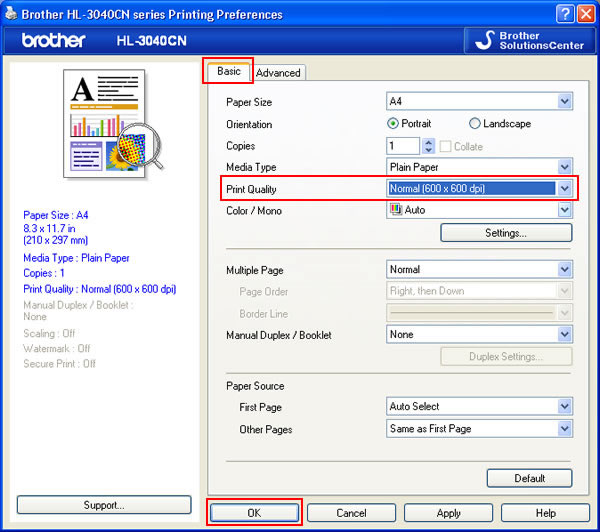600x532 pixels.
Task: Click the 'Watermark : Off' summary text
Action: click(57, 349)
